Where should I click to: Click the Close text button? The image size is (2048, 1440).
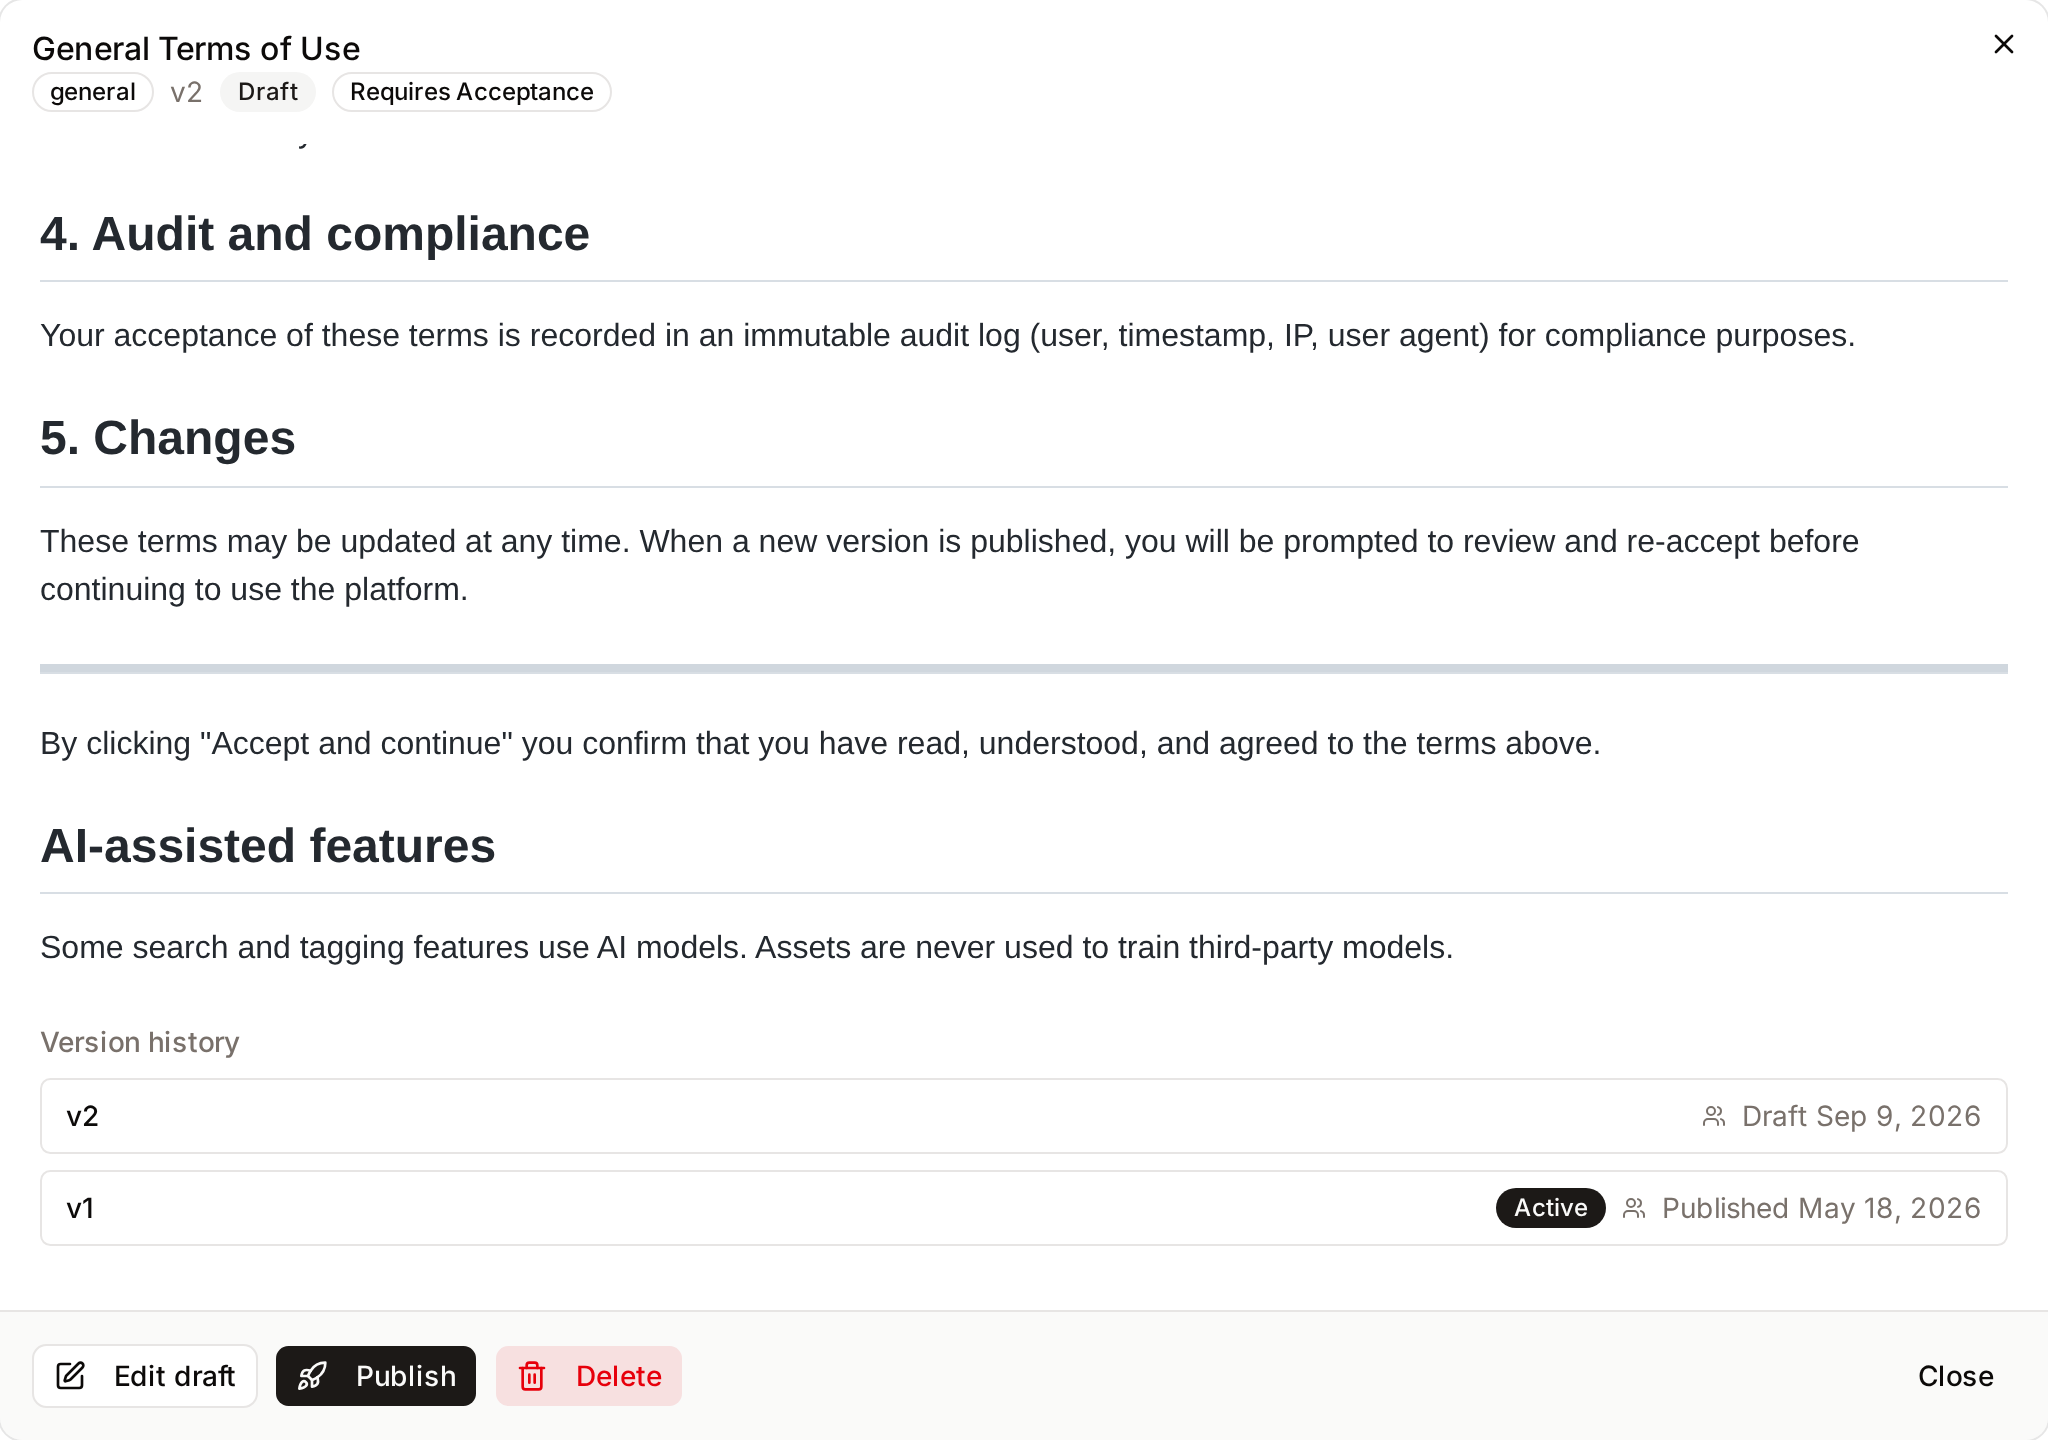tap(1955, 1376)
